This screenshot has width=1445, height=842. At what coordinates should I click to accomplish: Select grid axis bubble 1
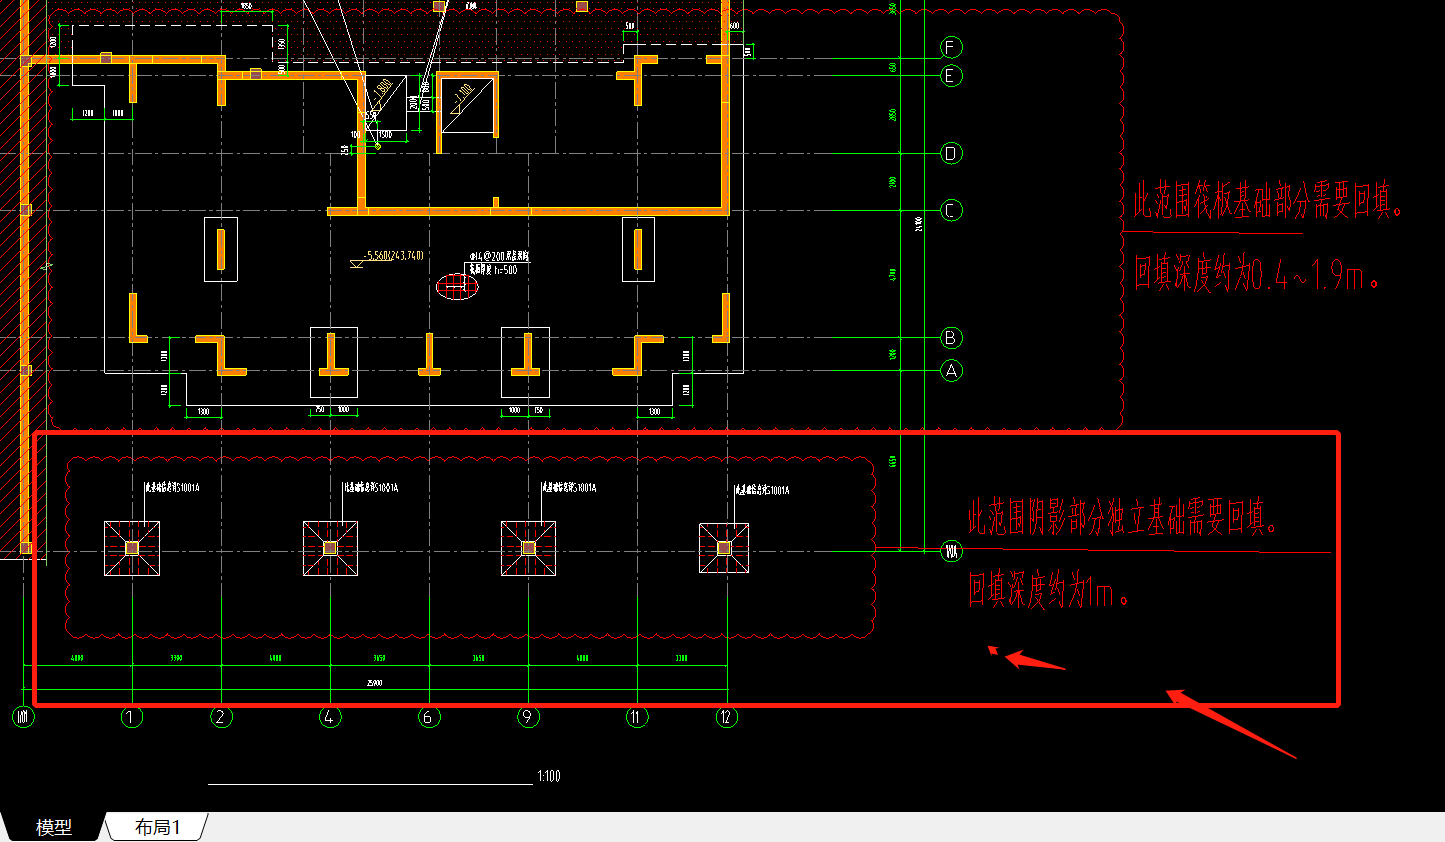click(x=132, y=717)
